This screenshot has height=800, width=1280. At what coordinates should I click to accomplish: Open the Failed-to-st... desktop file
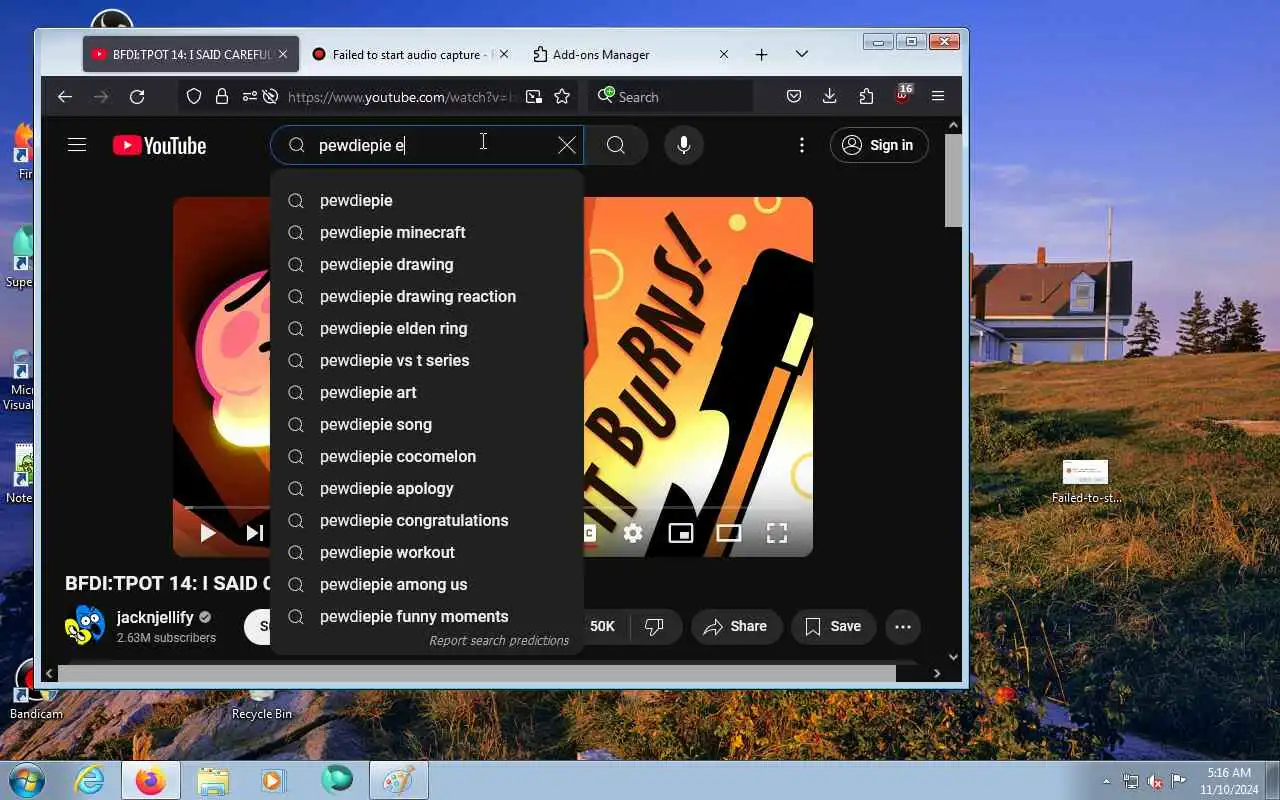(1086, 481)
